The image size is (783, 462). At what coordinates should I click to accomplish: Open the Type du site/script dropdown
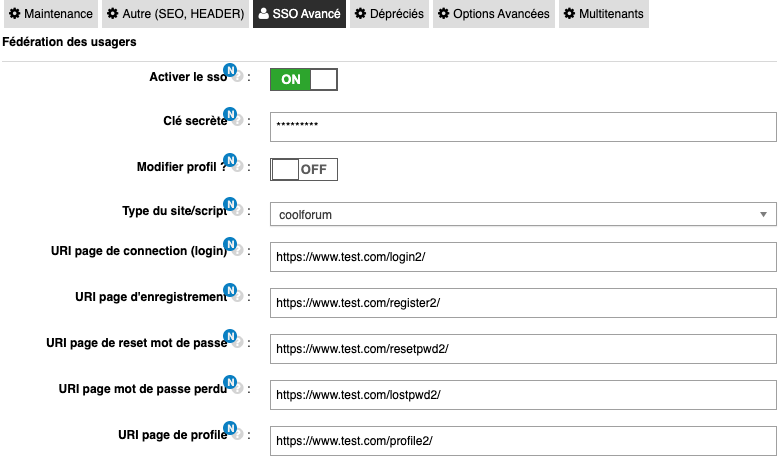[x=523, y=214]
